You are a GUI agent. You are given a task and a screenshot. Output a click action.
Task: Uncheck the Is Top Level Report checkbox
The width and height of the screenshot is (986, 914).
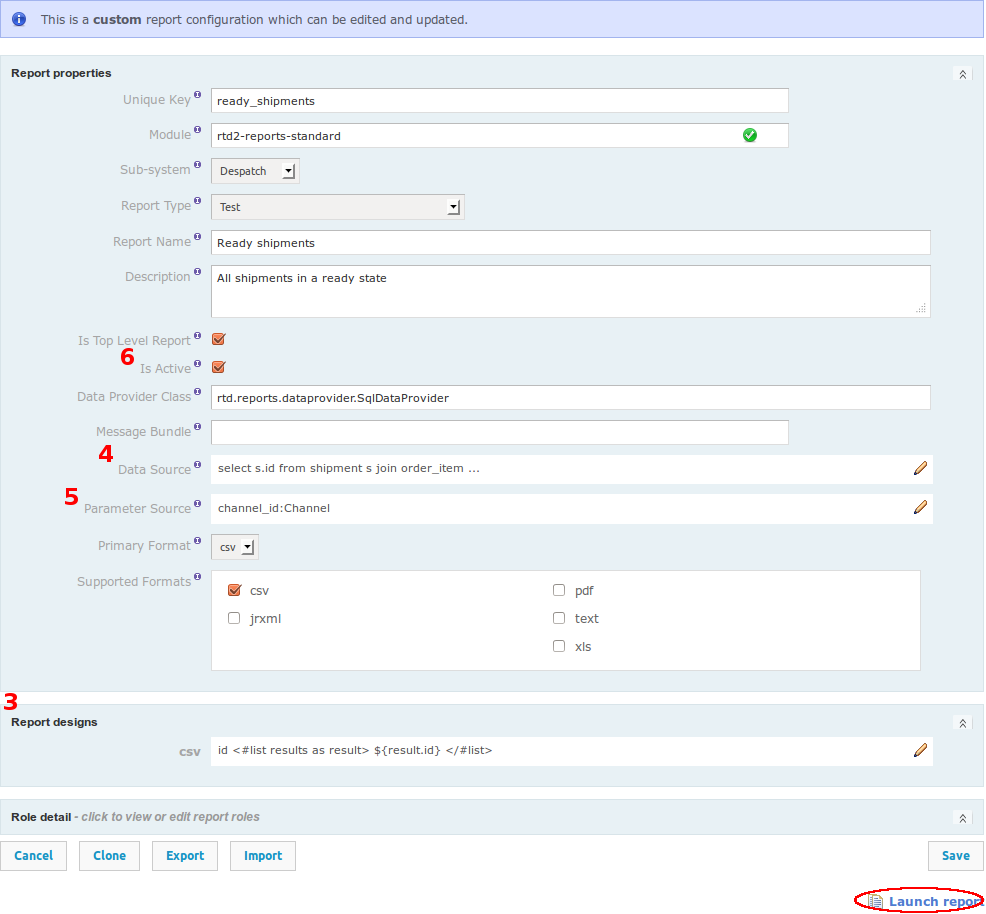coord(218,339)
